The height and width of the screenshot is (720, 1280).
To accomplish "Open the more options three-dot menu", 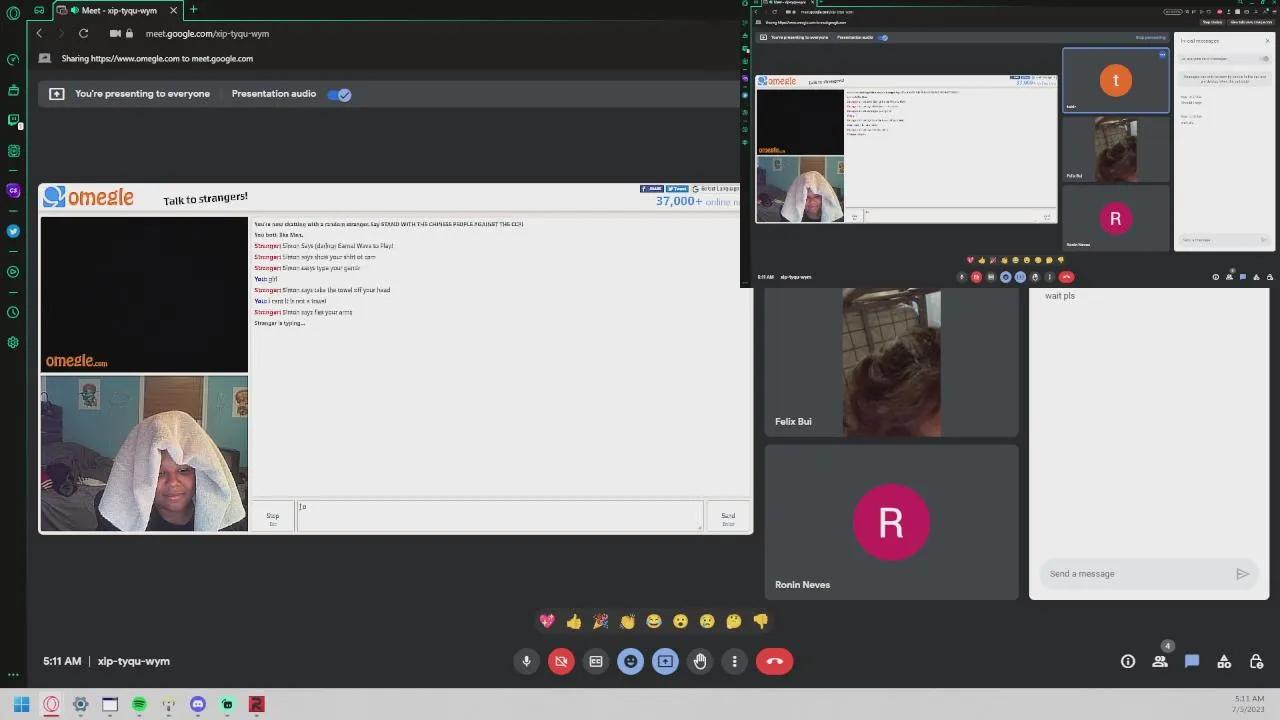I will [734, 661].
